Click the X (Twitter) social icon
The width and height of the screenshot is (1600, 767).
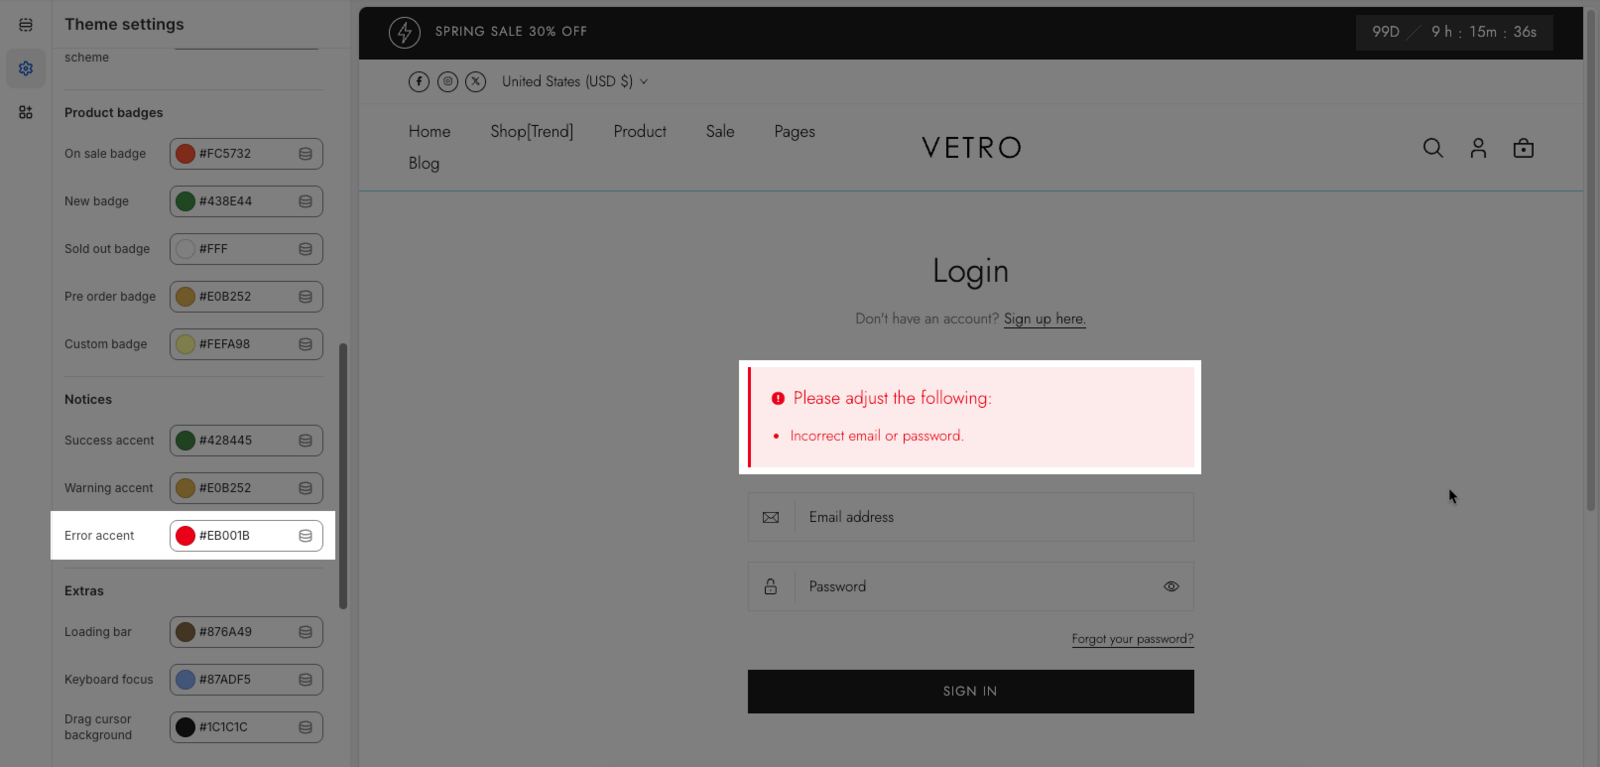click(476, 82)
